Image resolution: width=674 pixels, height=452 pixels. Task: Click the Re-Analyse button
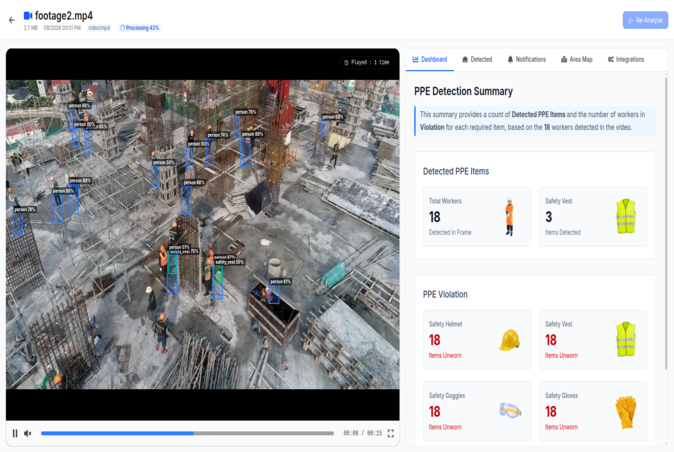point(645,20)
